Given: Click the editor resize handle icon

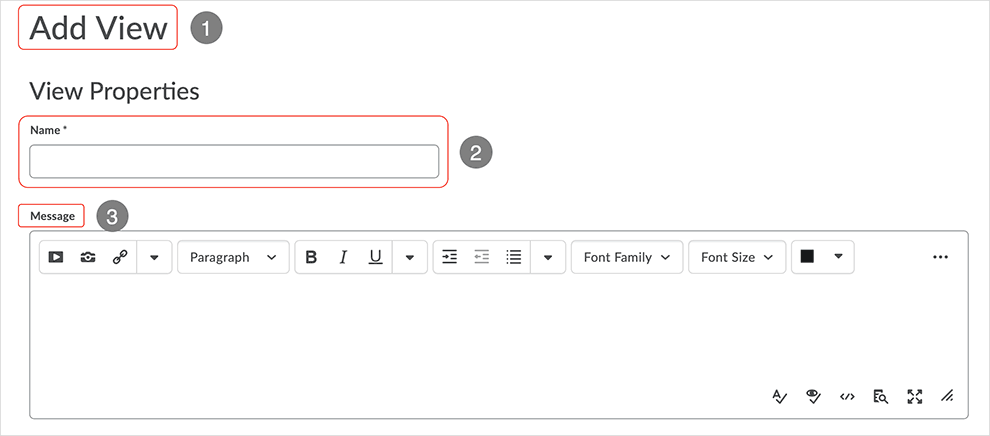Looking at the screenshot, I should tap(946, 396).
